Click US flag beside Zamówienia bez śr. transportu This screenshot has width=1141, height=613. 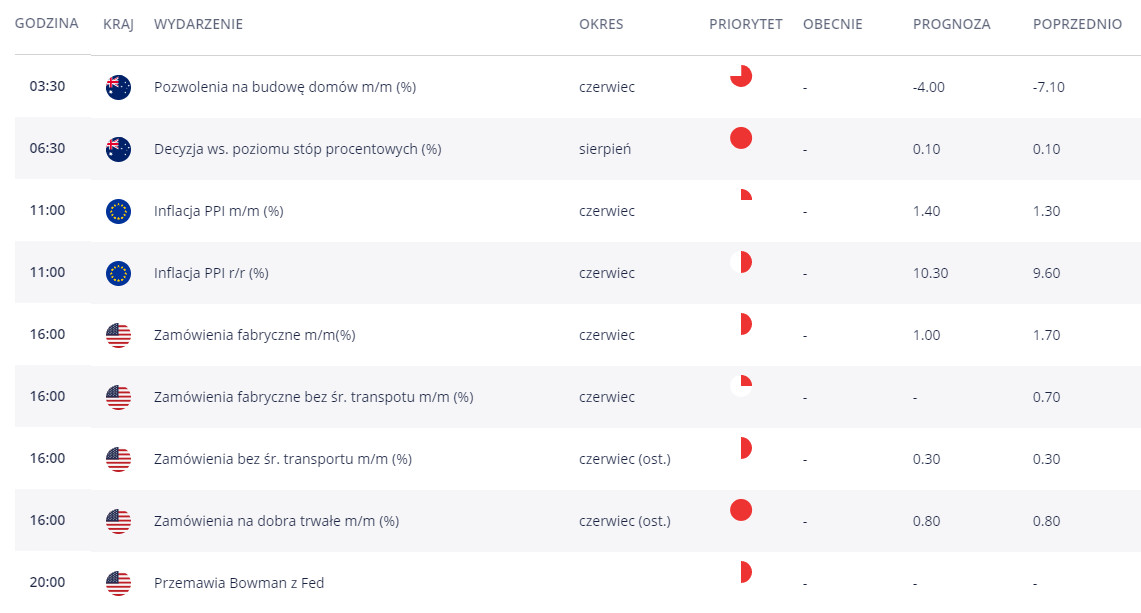pos(119,459)
